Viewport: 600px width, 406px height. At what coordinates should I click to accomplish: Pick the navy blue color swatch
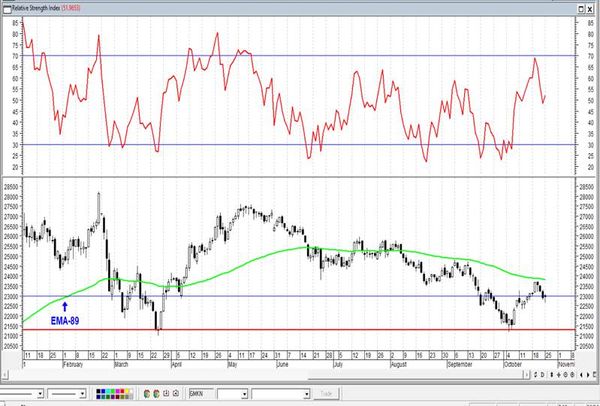[x=98, y=397]
